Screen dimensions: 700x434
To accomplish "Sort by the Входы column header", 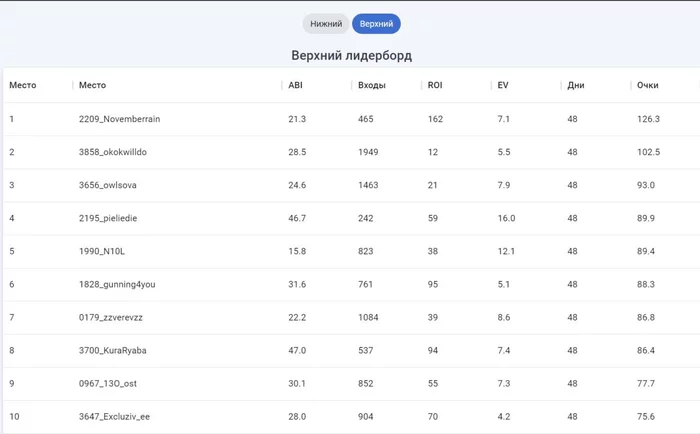I will [371, 85].
